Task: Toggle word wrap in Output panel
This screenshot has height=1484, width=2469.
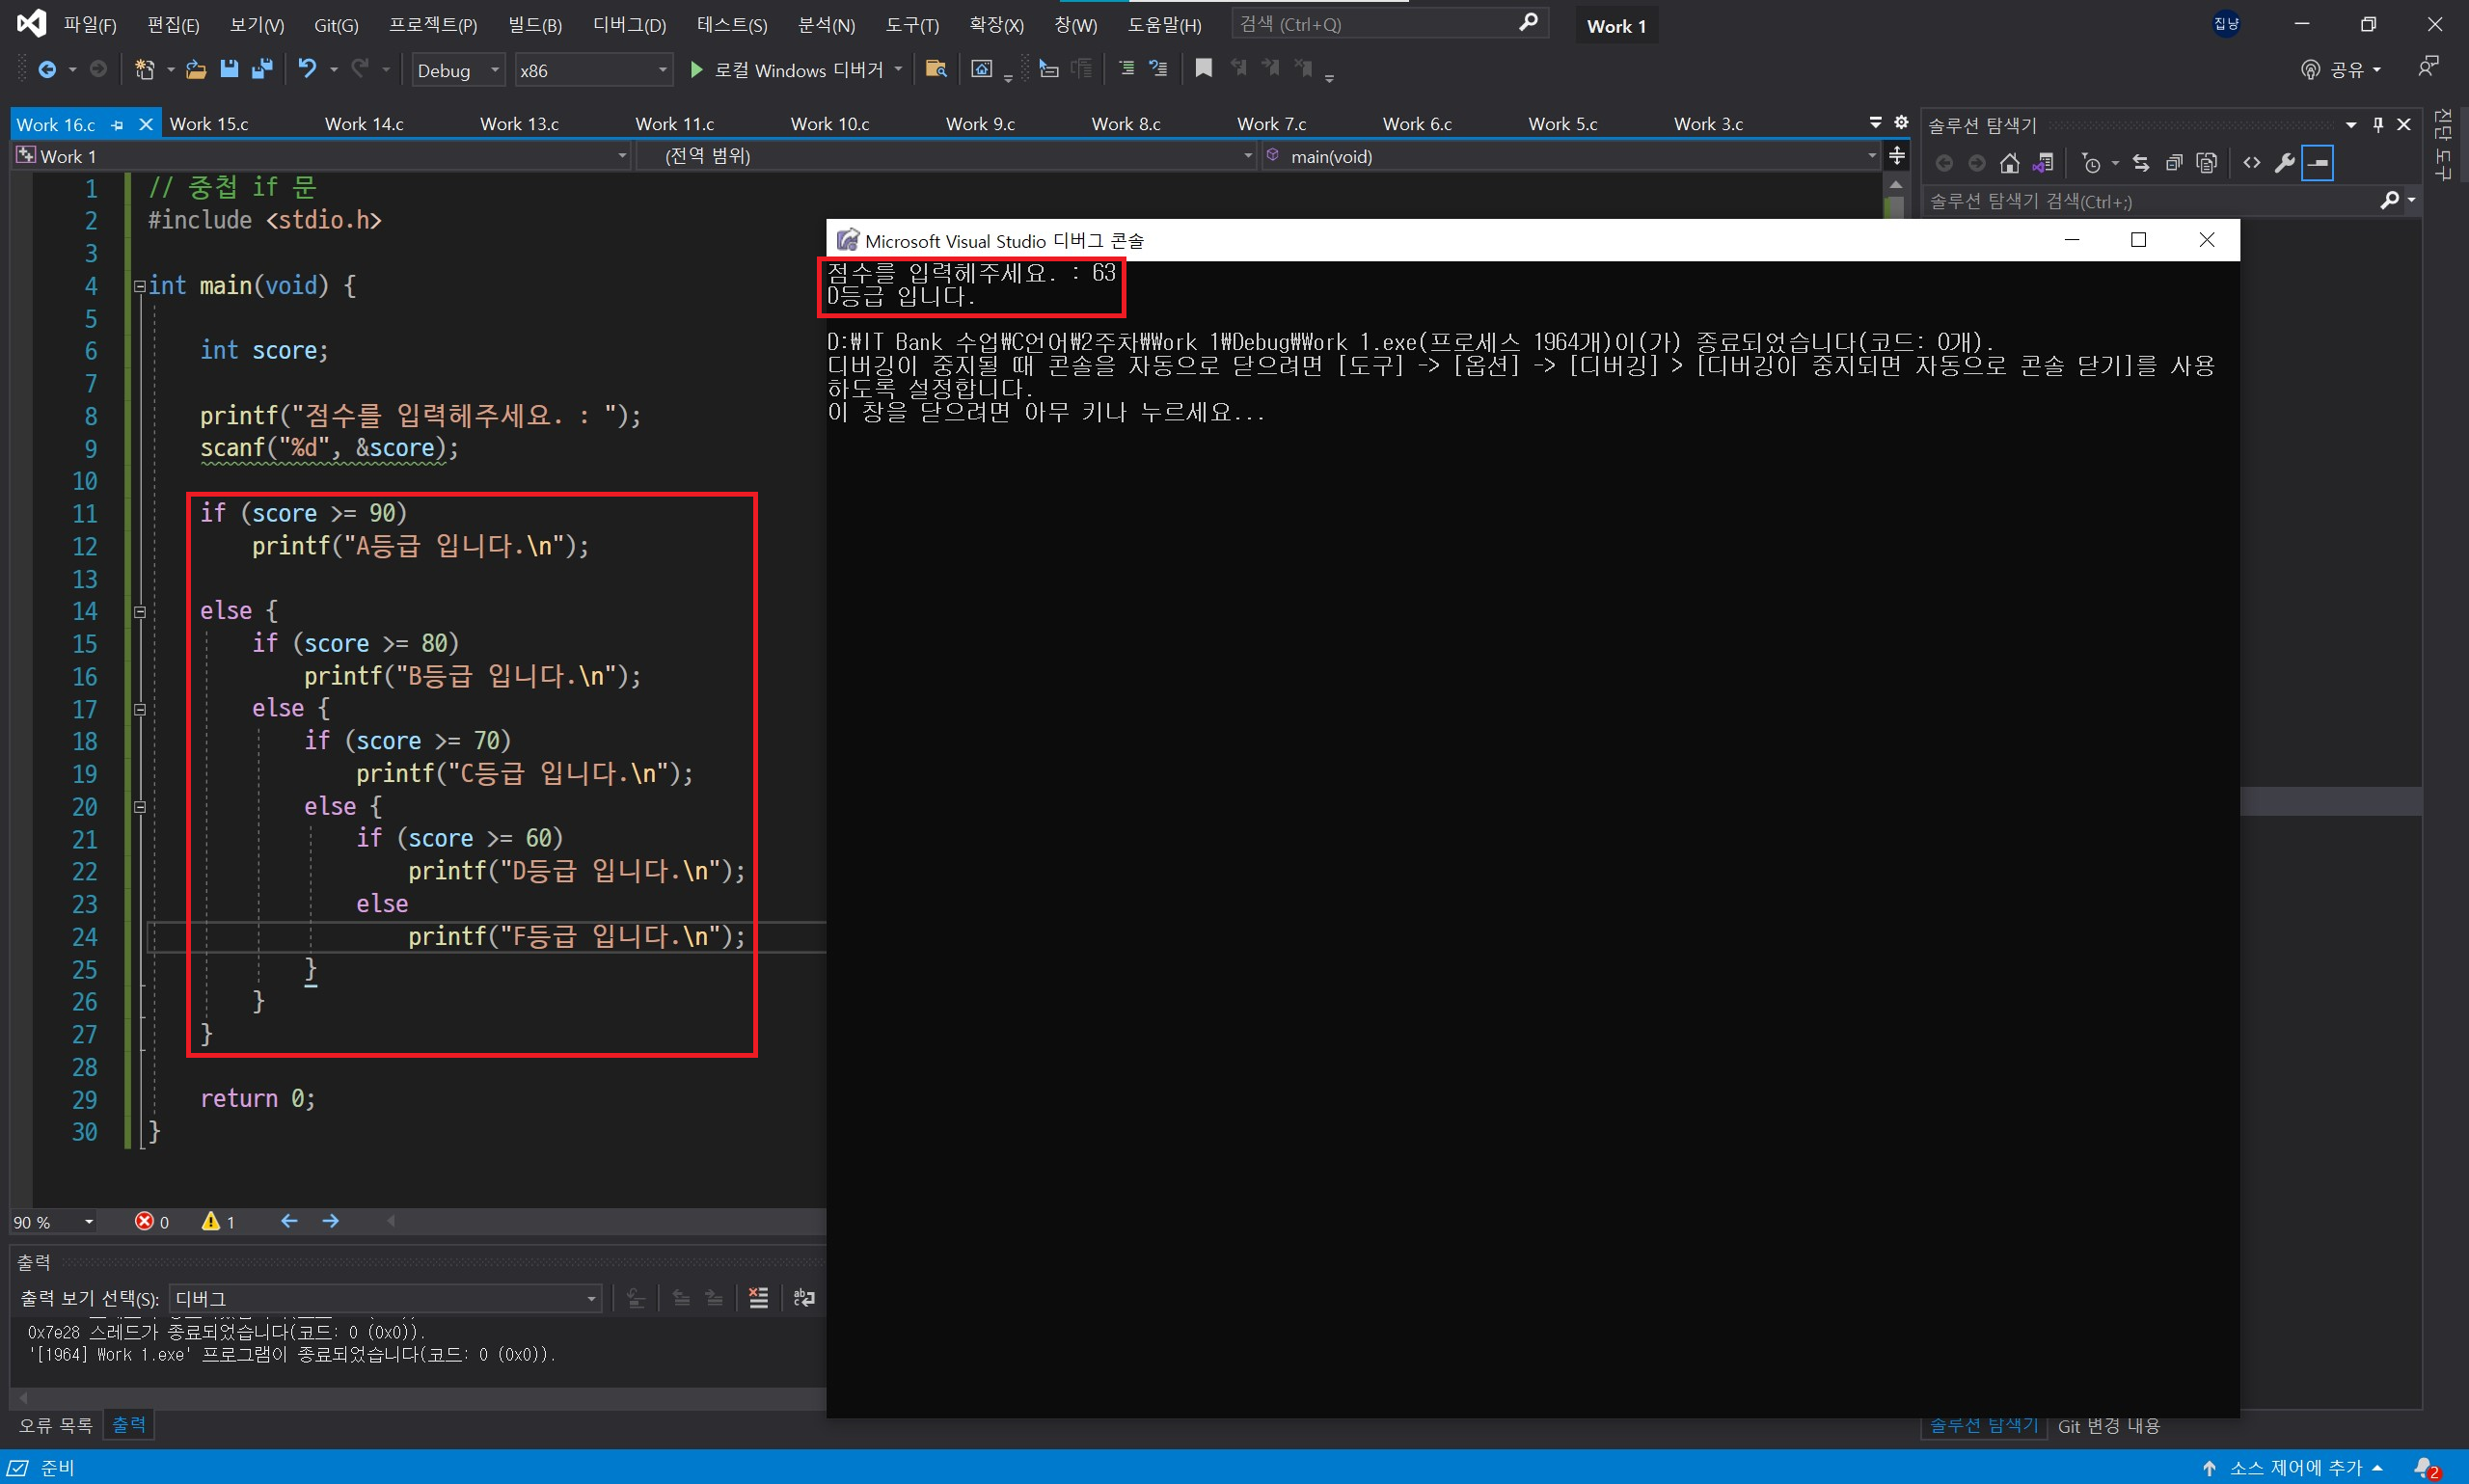Action: (x=803, y=1298)
